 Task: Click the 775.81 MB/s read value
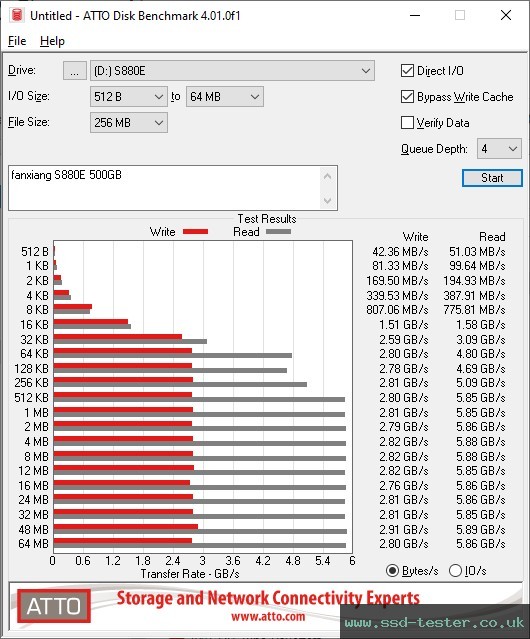tap(474, 310)
